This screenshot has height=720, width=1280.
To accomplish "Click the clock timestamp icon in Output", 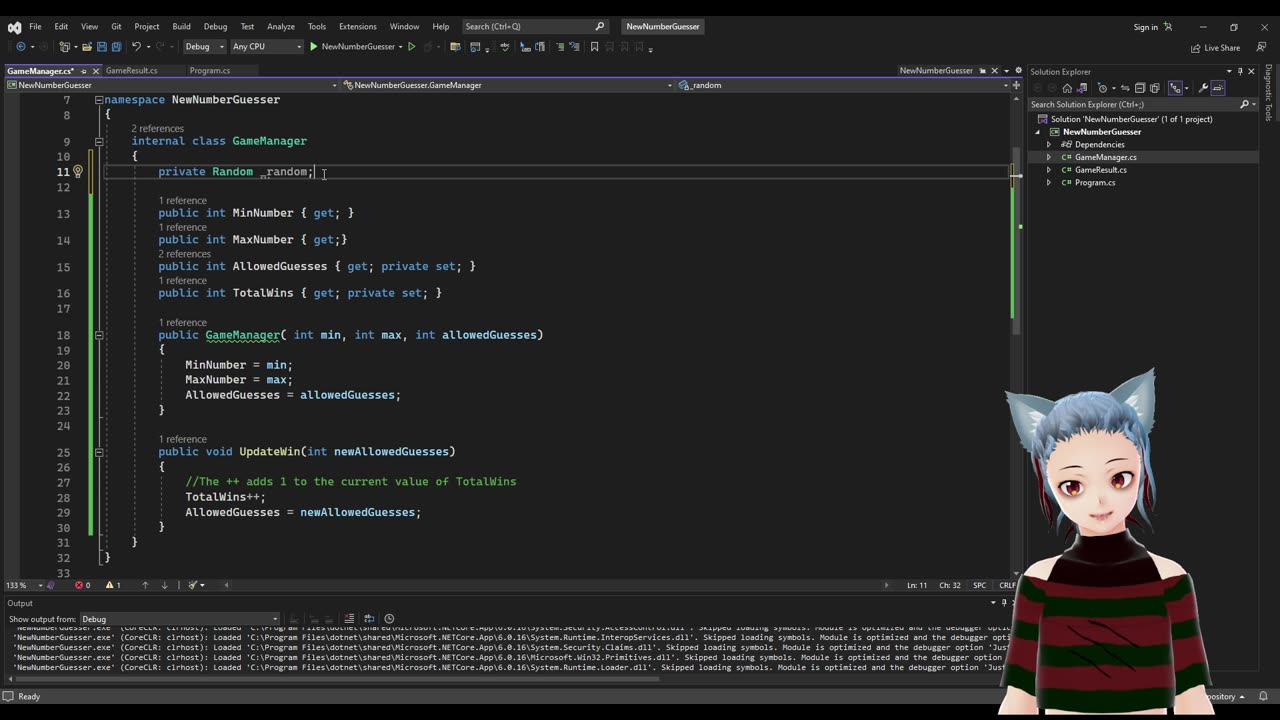I will pos(389,618).
